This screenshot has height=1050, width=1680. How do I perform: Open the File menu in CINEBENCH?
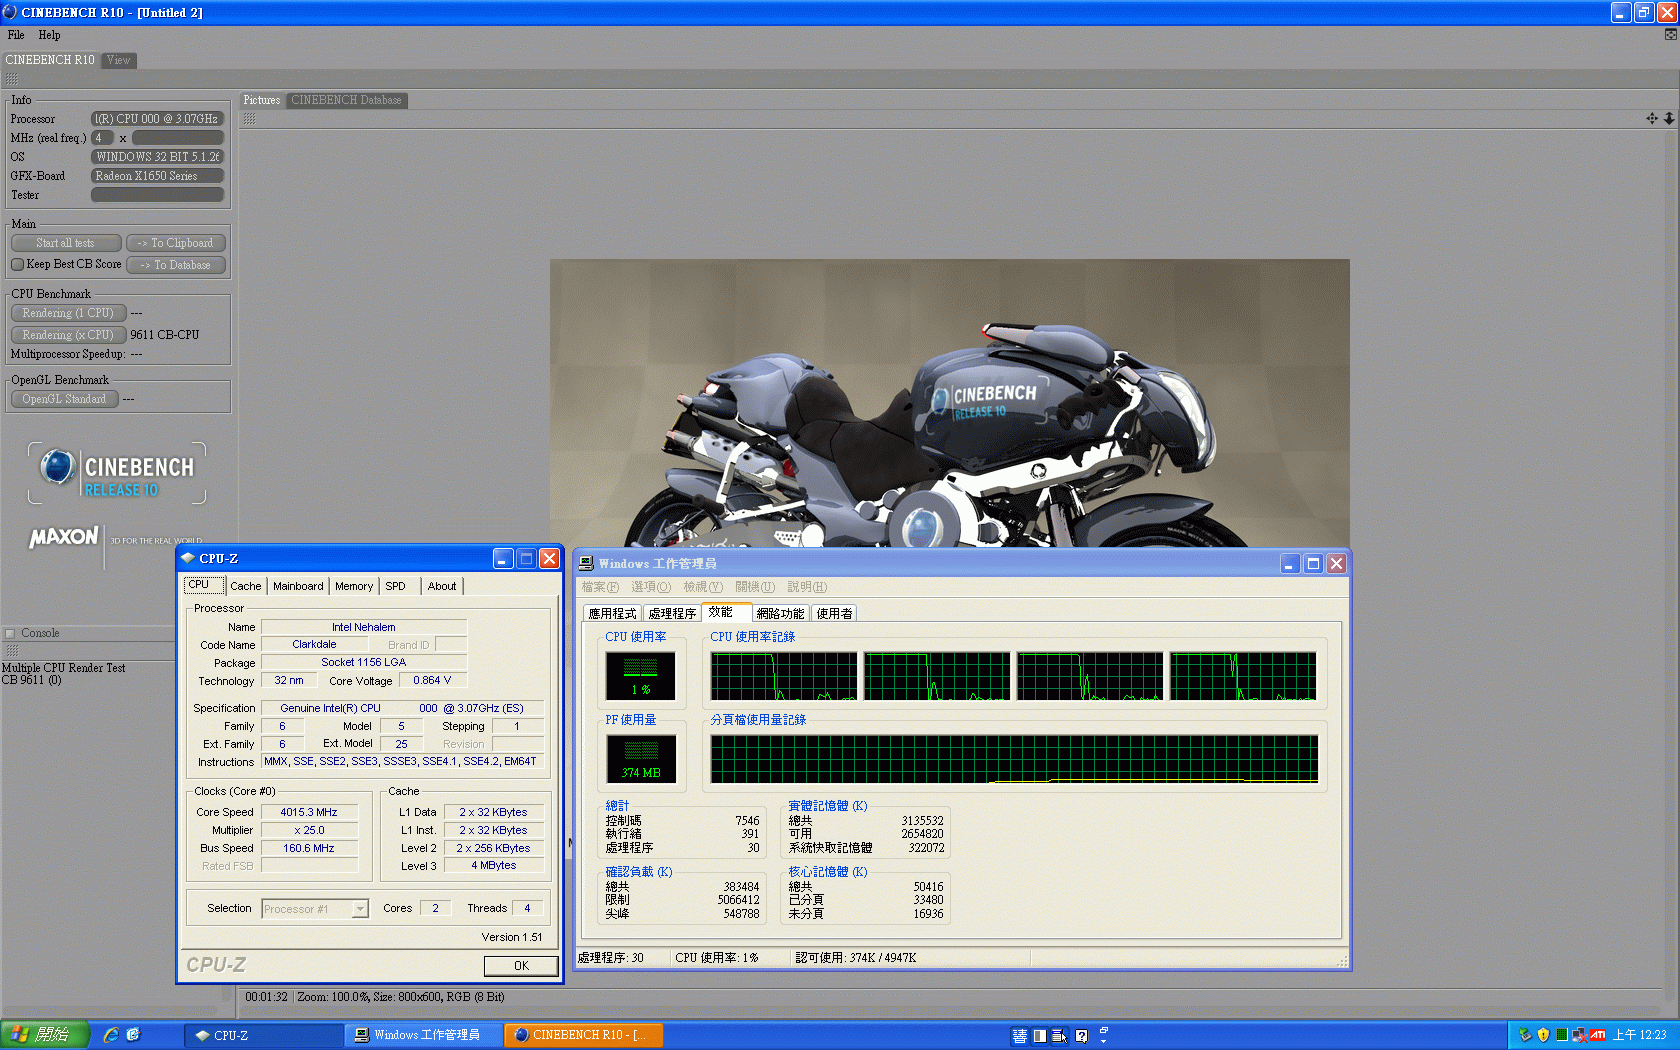16,35
